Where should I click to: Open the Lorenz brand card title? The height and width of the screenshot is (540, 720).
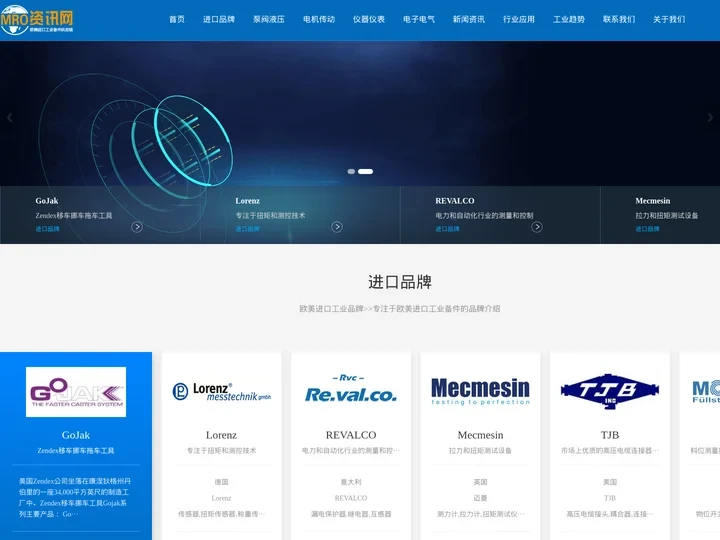tap(221, 435)
